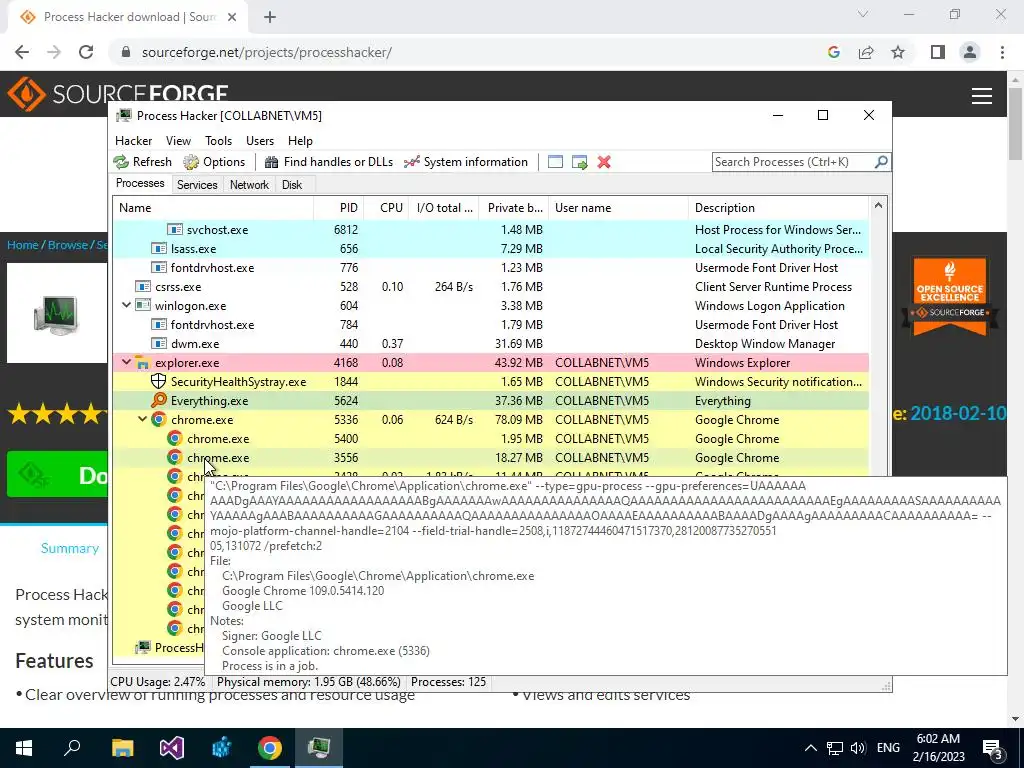Open SourceForge hamburger menu
This screenshot has width=1024, height=768.
(982, 96)
